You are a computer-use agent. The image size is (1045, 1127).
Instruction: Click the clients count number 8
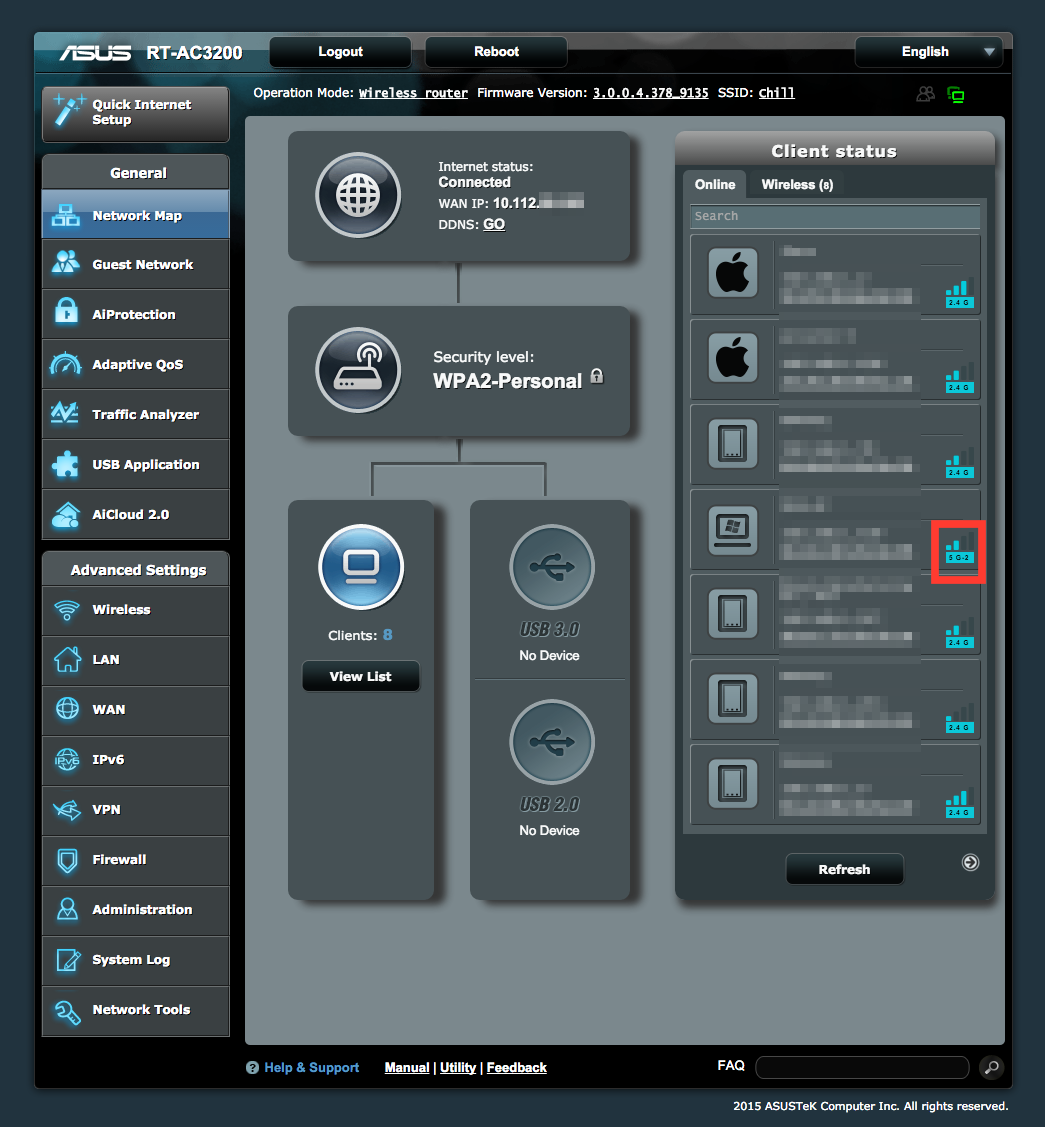pos(387,635)
